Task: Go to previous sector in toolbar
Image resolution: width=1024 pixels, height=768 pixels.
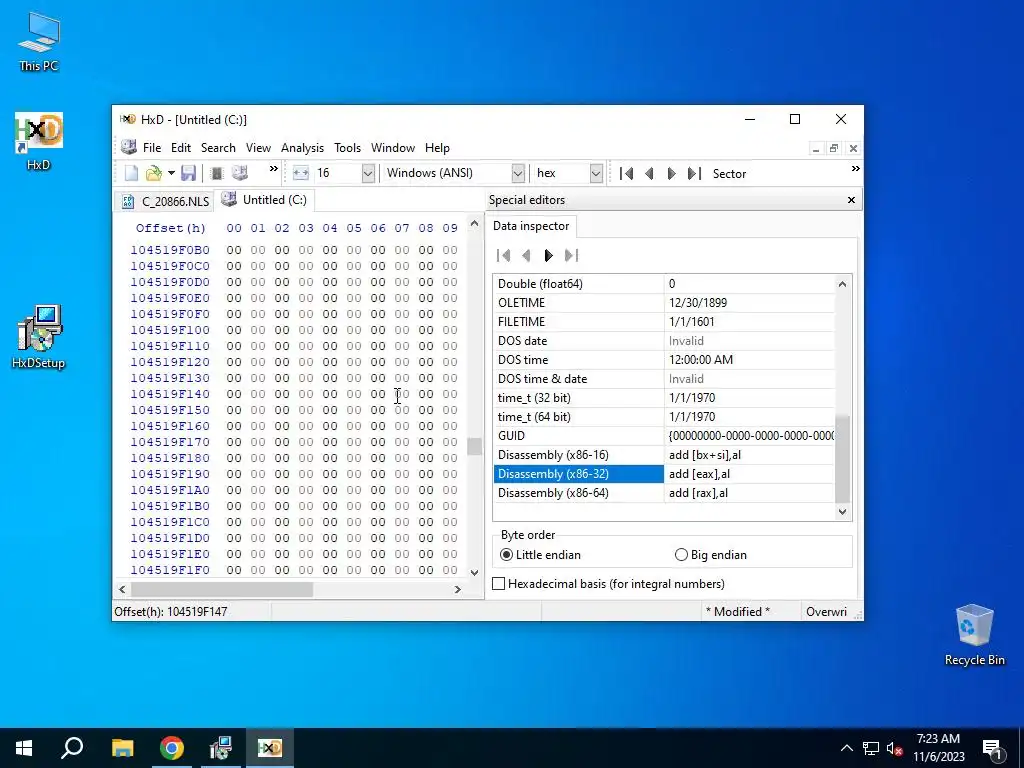Action: coord(649,173)
